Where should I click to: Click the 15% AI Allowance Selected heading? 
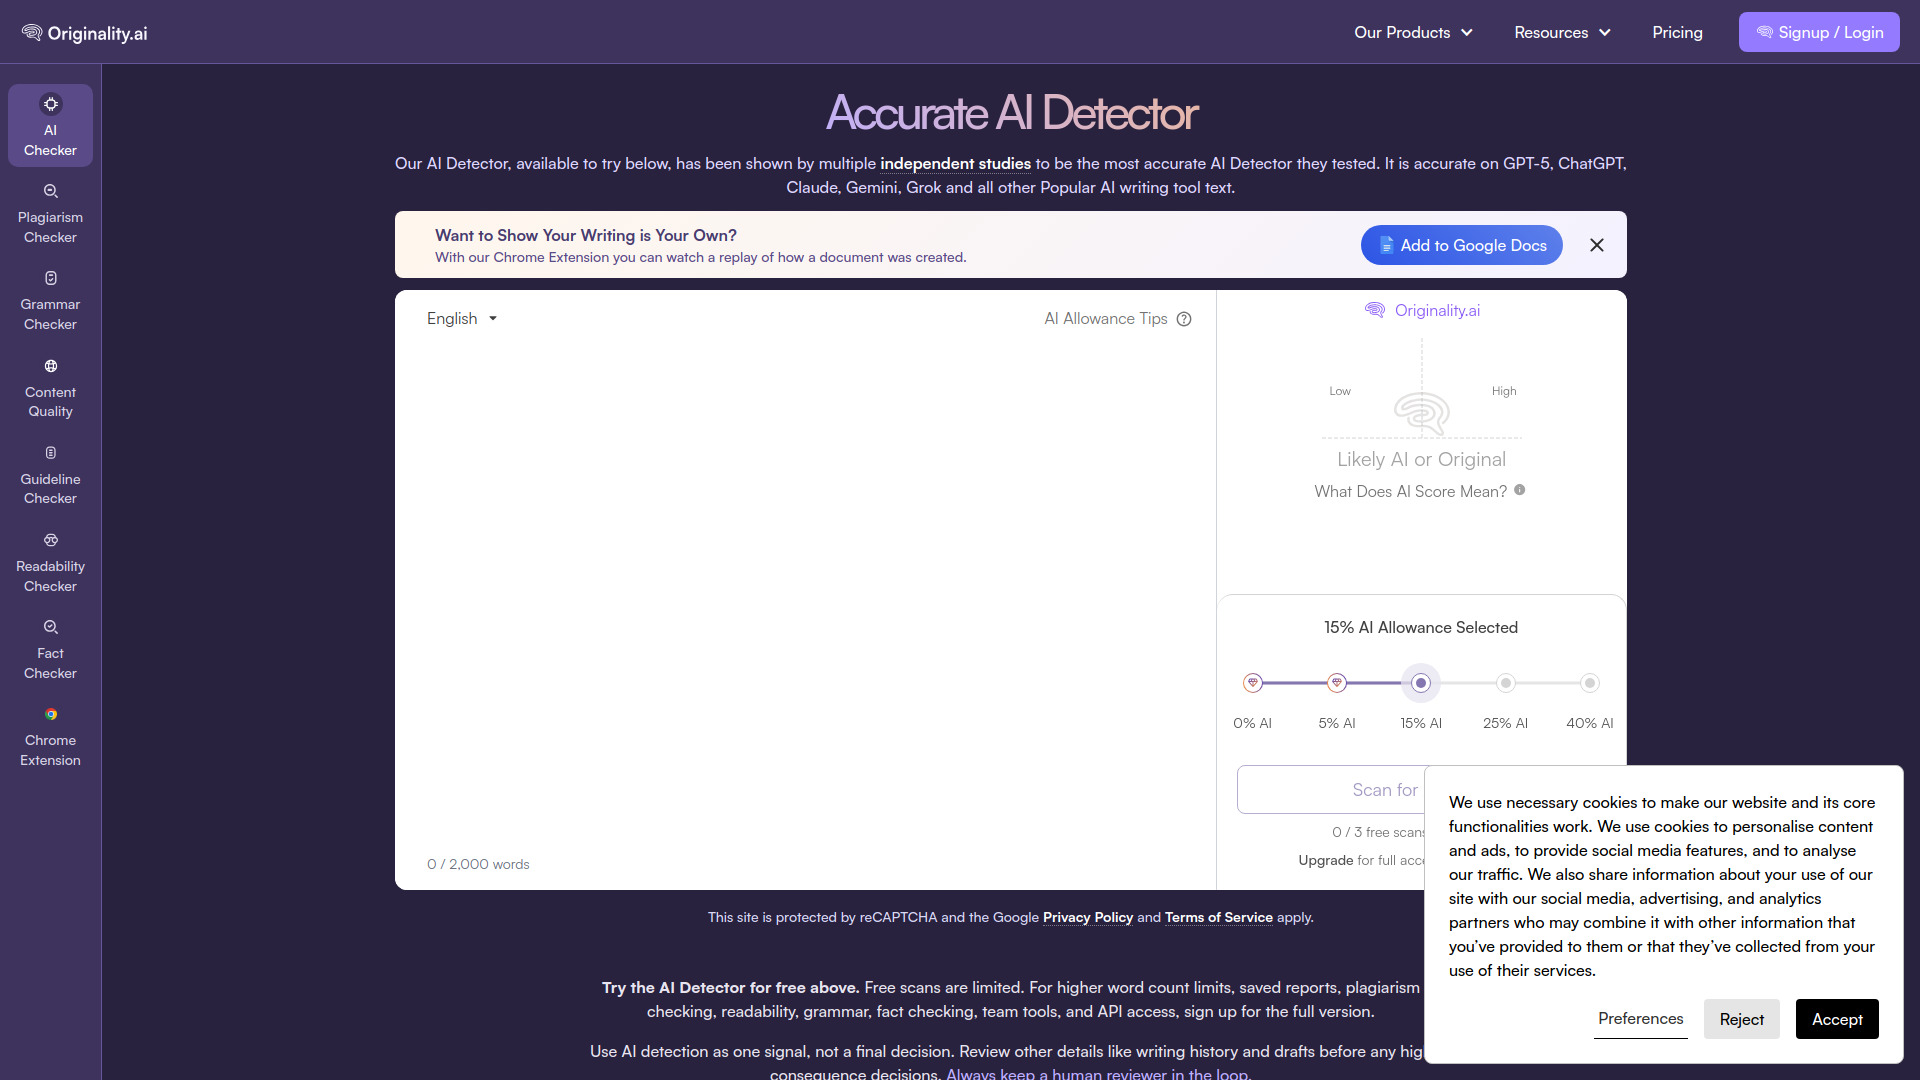[x=1421, y=628]
